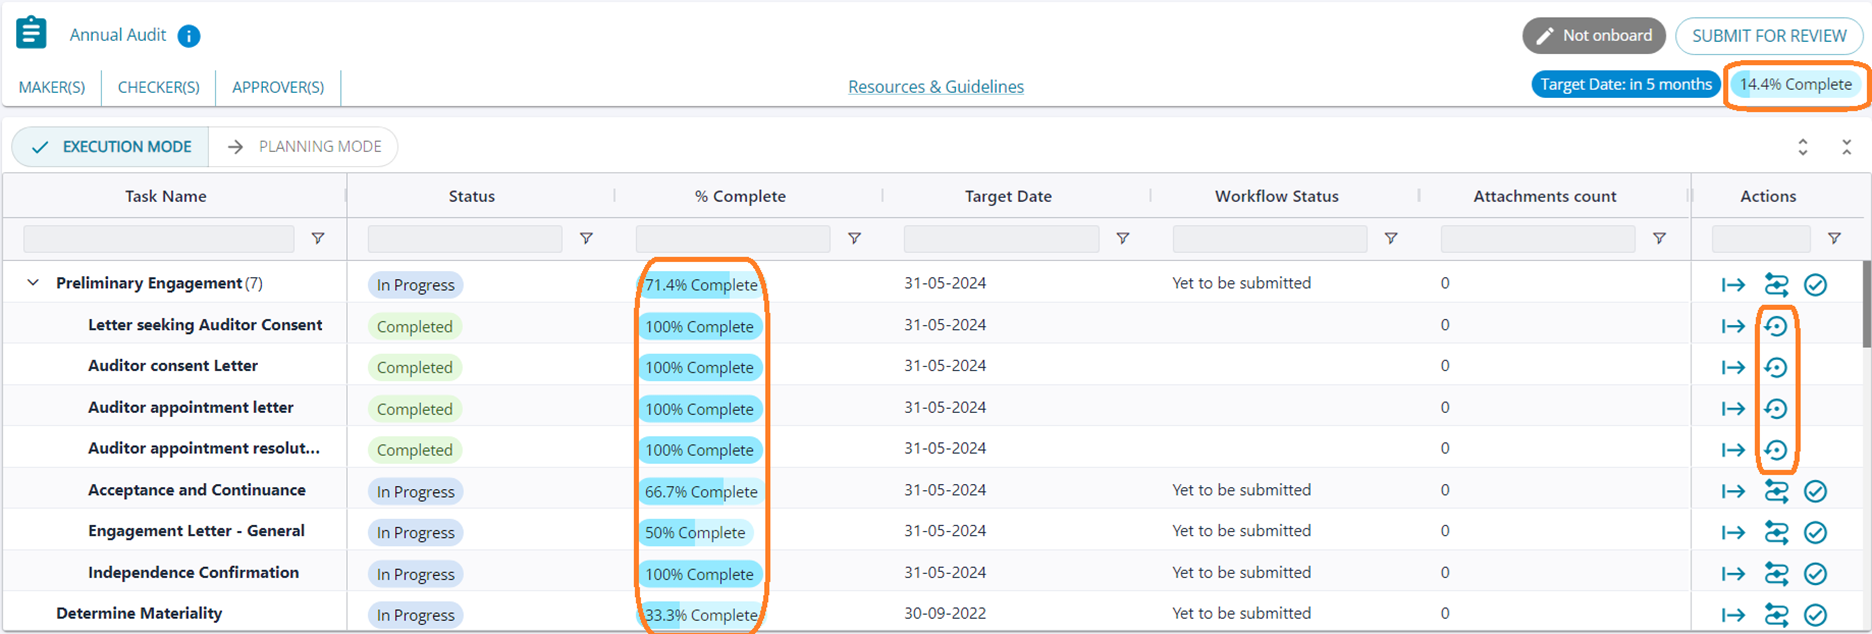Sort by the Target Date column header
The width and height of the screenshot is (1872, 634).
1008,196
